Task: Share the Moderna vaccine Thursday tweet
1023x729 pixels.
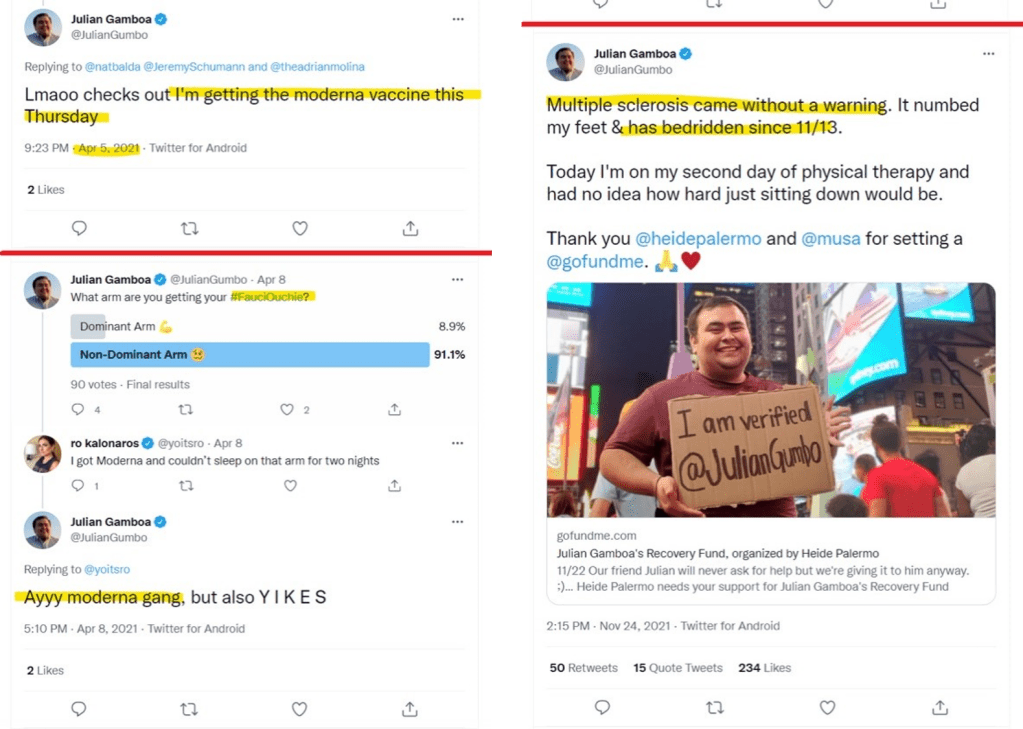Action: pyautogui.click(x=410, y=229)
